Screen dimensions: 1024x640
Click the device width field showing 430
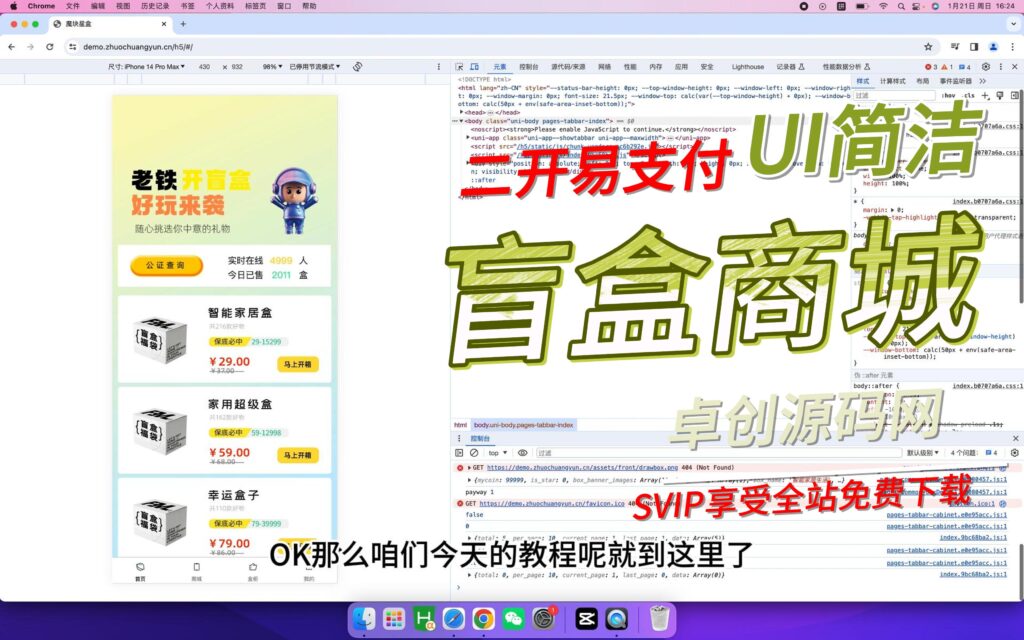tap(204, 67)
